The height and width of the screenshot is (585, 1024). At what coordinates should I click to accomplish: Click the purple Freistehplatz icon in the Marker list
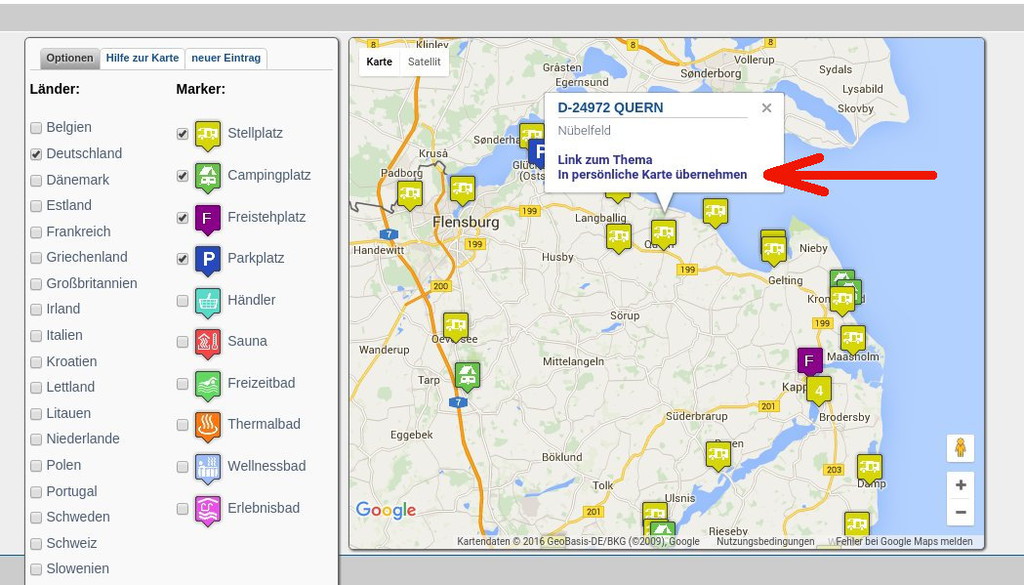208,219
